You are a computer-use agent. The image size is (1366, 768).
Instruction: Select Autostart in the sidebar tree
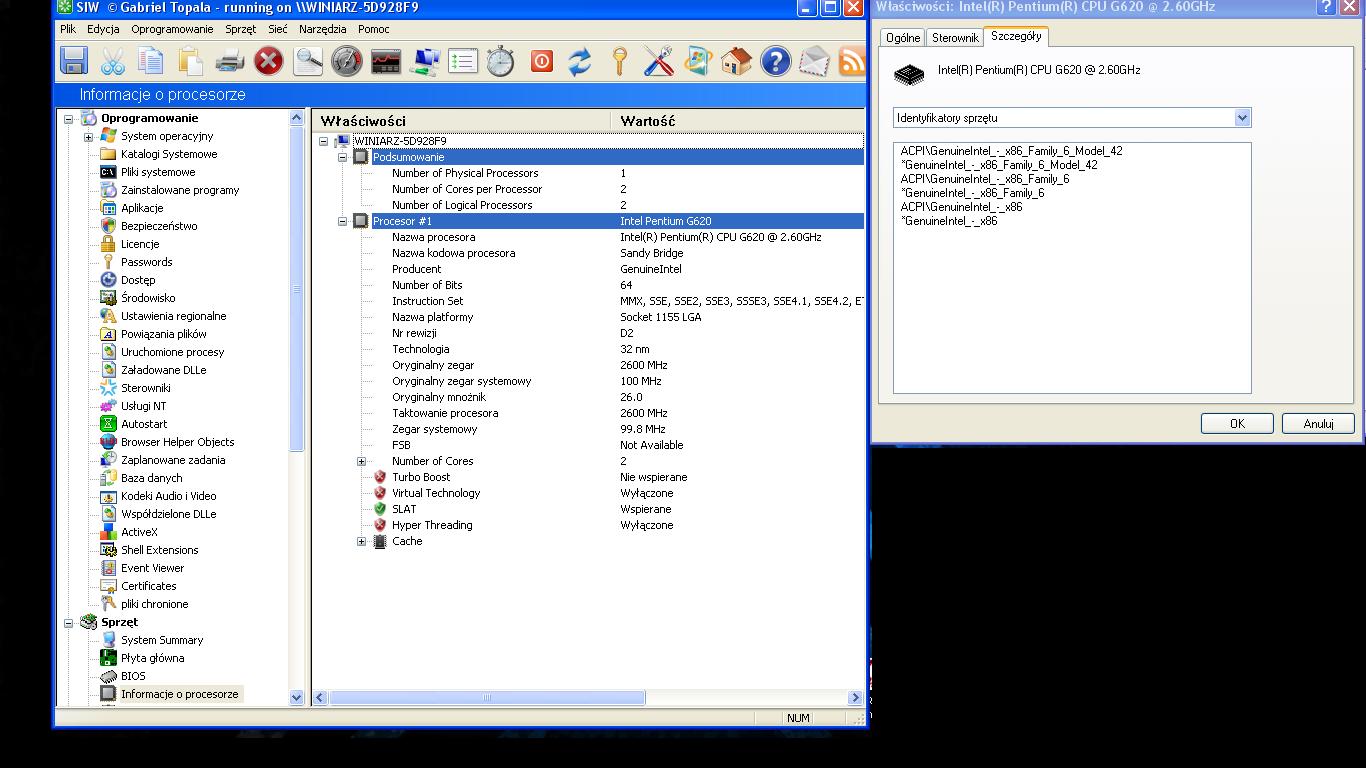(x=144, y=424)
